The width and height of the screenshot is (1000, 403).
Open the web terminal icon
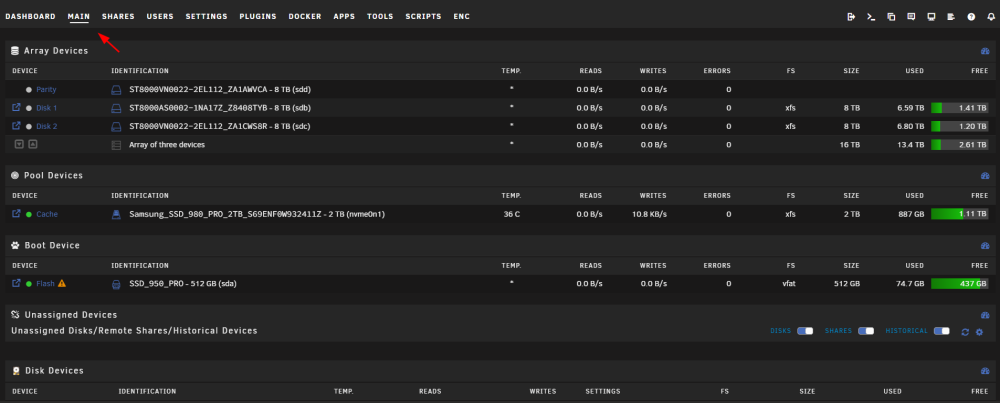871,17
